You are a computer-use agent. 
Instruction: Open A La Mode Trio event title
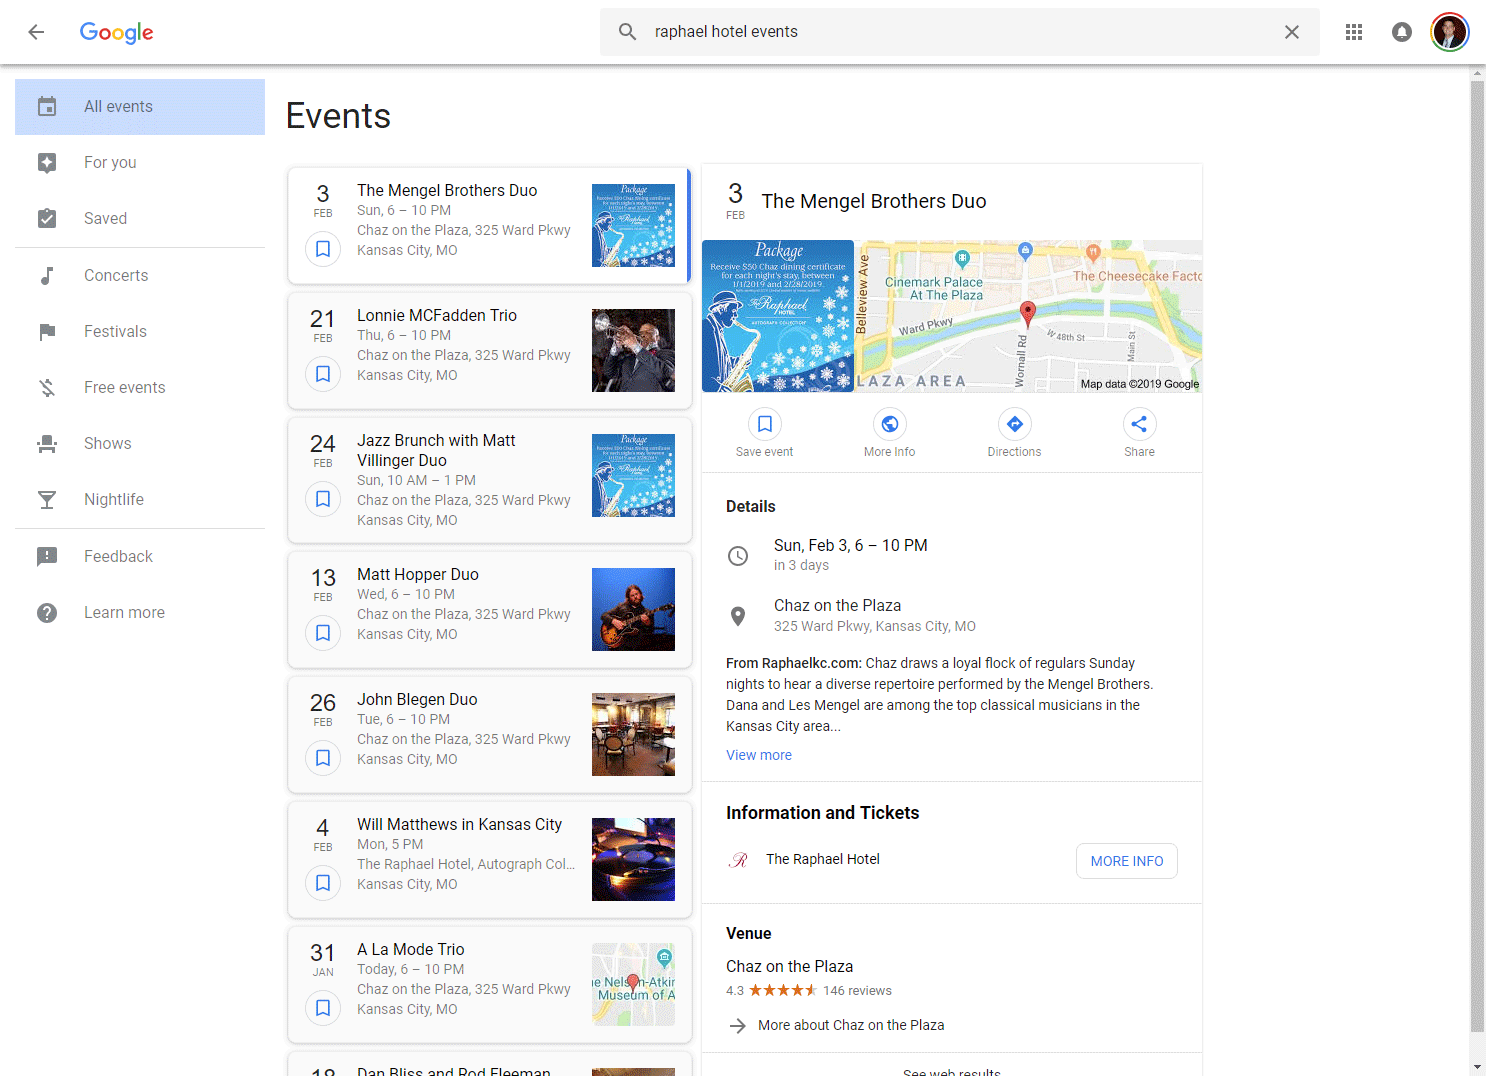[411, 949]
